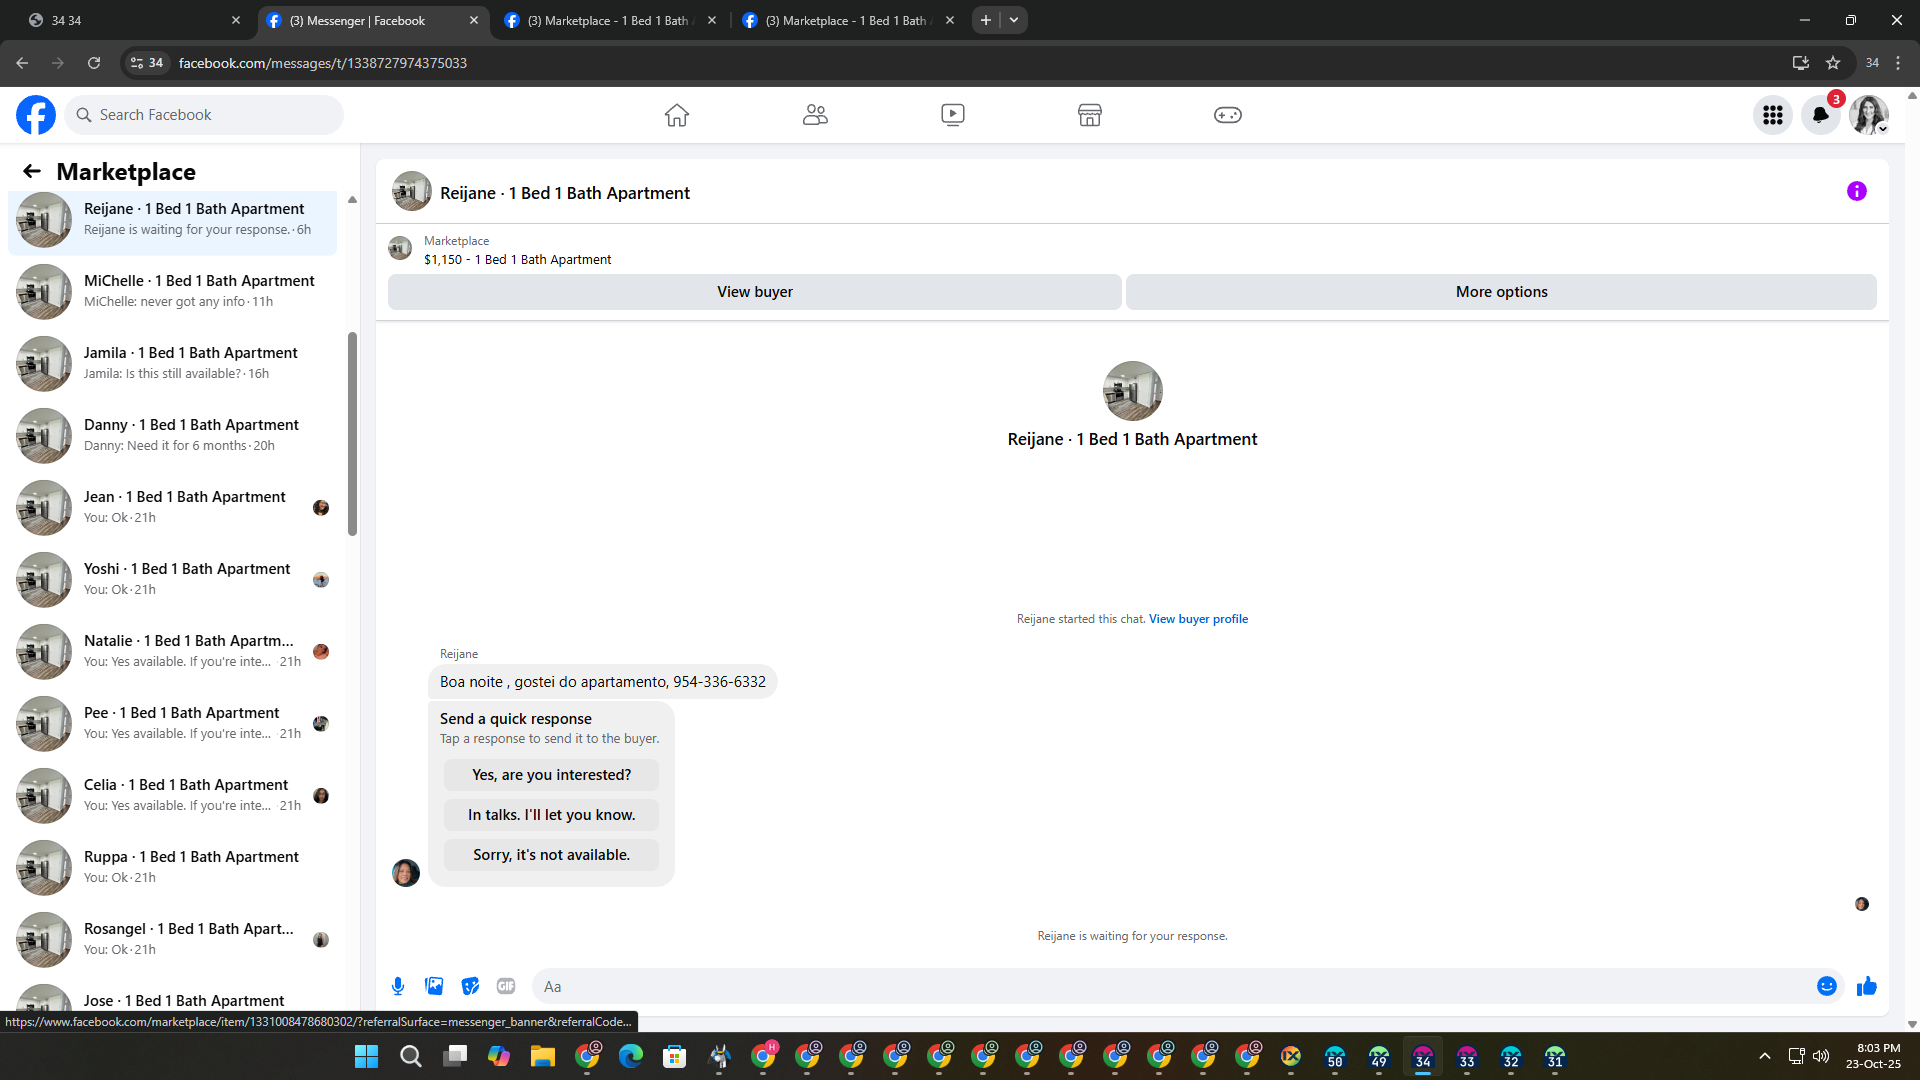
Task: Open the sticker picker icon
Action: (x=470, y=986)
